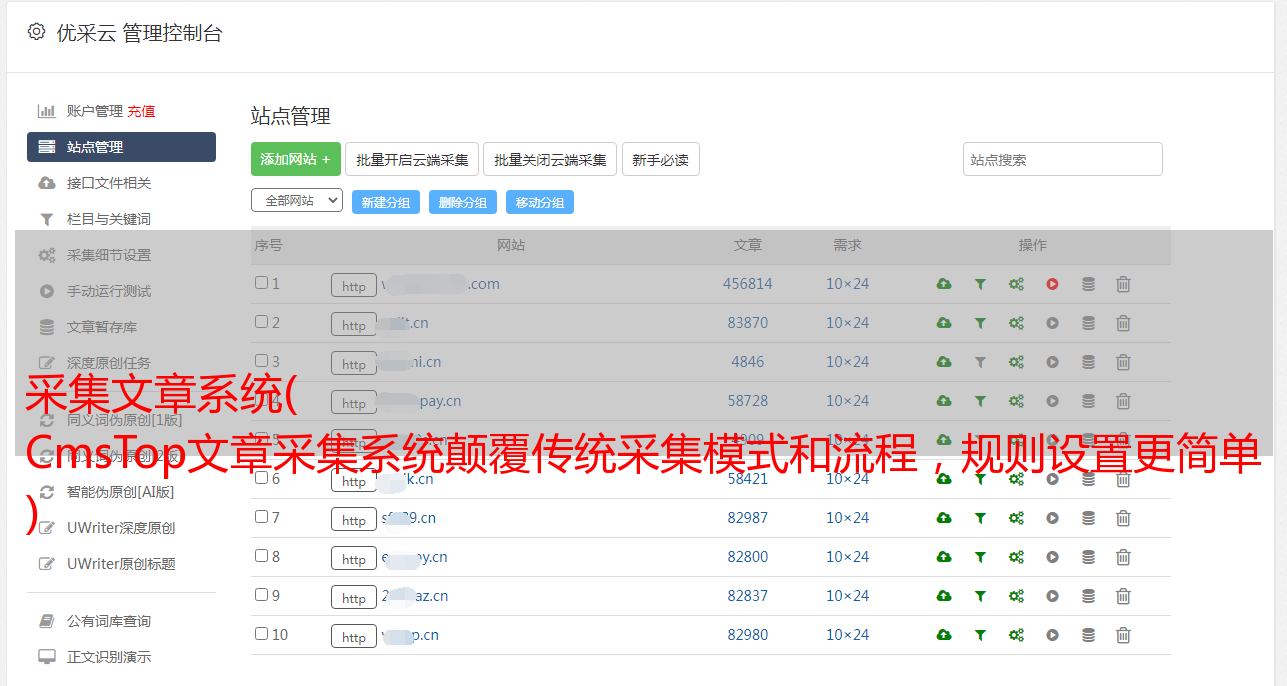Click the cloud upload icon in row 2
The width and height of the screenshot is (1287, 686).
coord(943,323)
